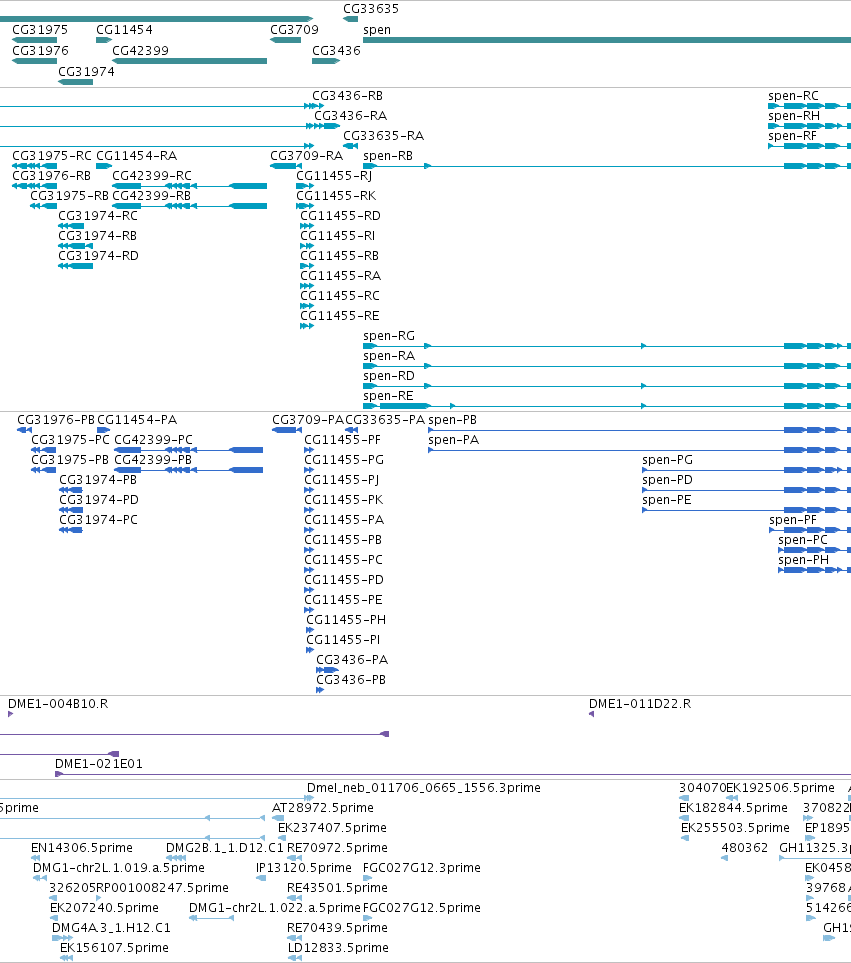Click feature DME1-004B10.R
This screenshot has width=851, height=963.
tap(58, 704)
